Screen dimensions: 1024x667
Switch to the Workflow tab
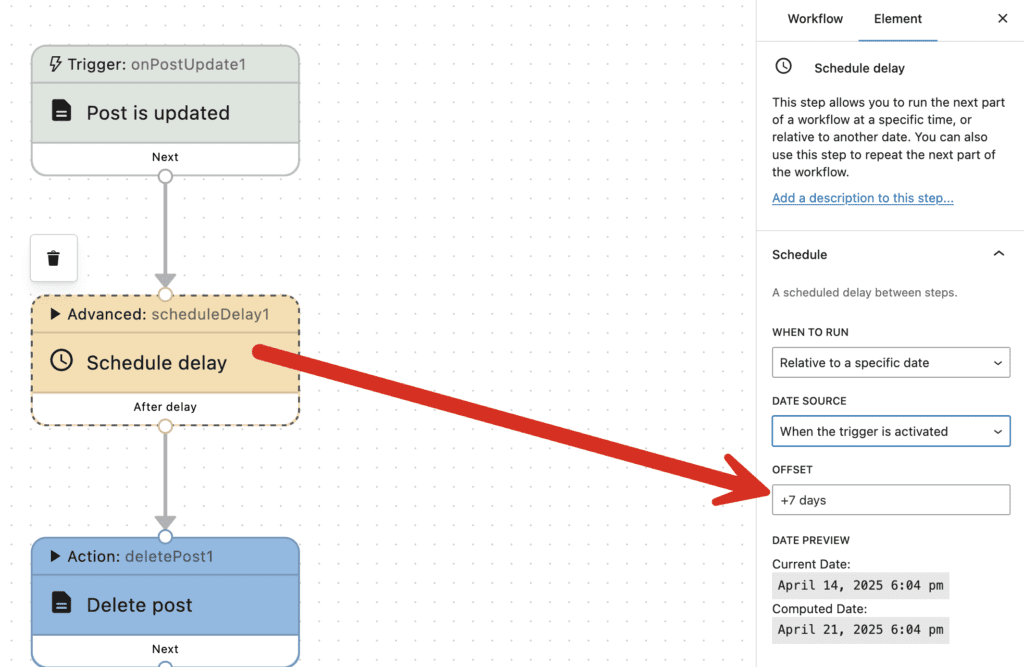[x=815, y=19]
